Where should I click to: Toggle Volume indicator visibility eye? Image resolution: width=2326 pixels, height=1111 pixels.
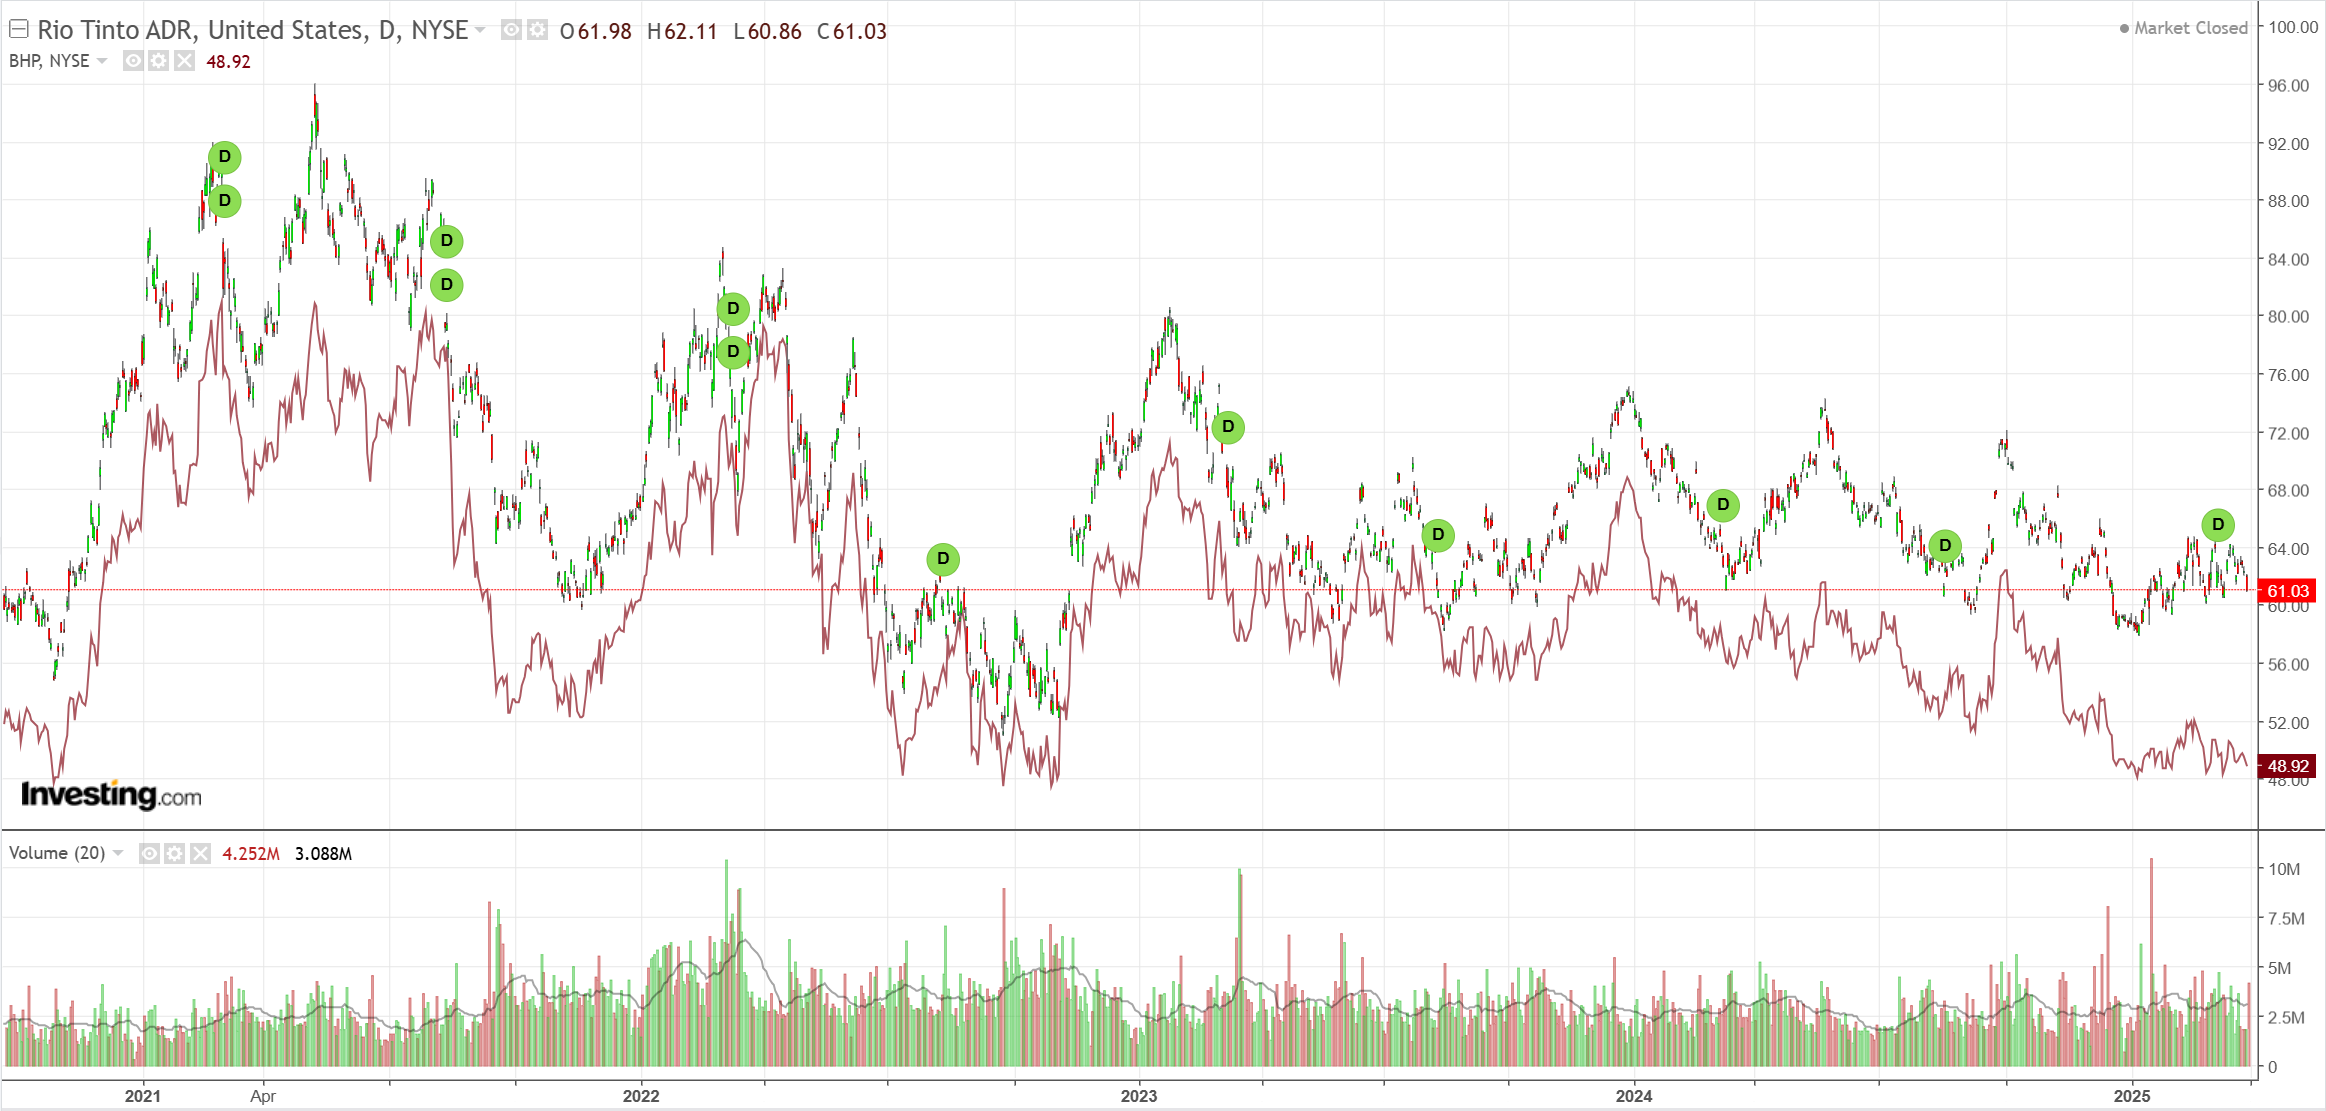149,853
